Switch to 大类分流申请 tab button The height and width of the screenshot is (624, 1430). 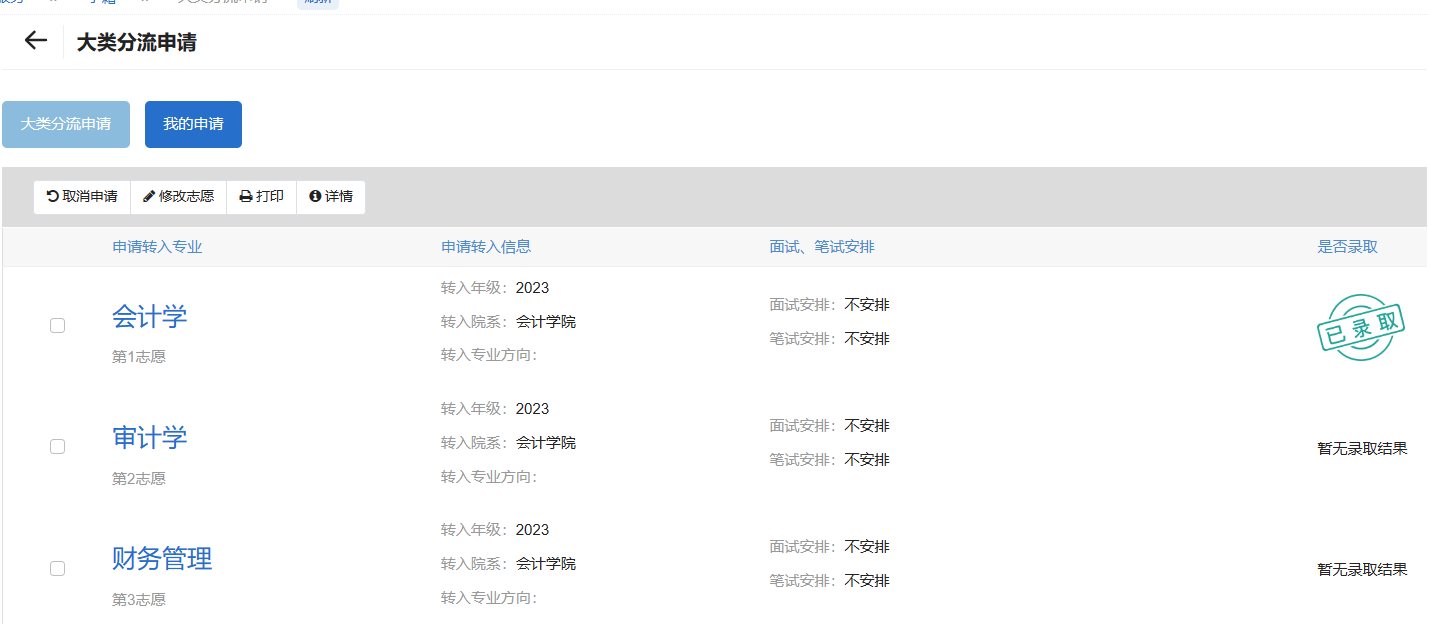coord(66,124)
